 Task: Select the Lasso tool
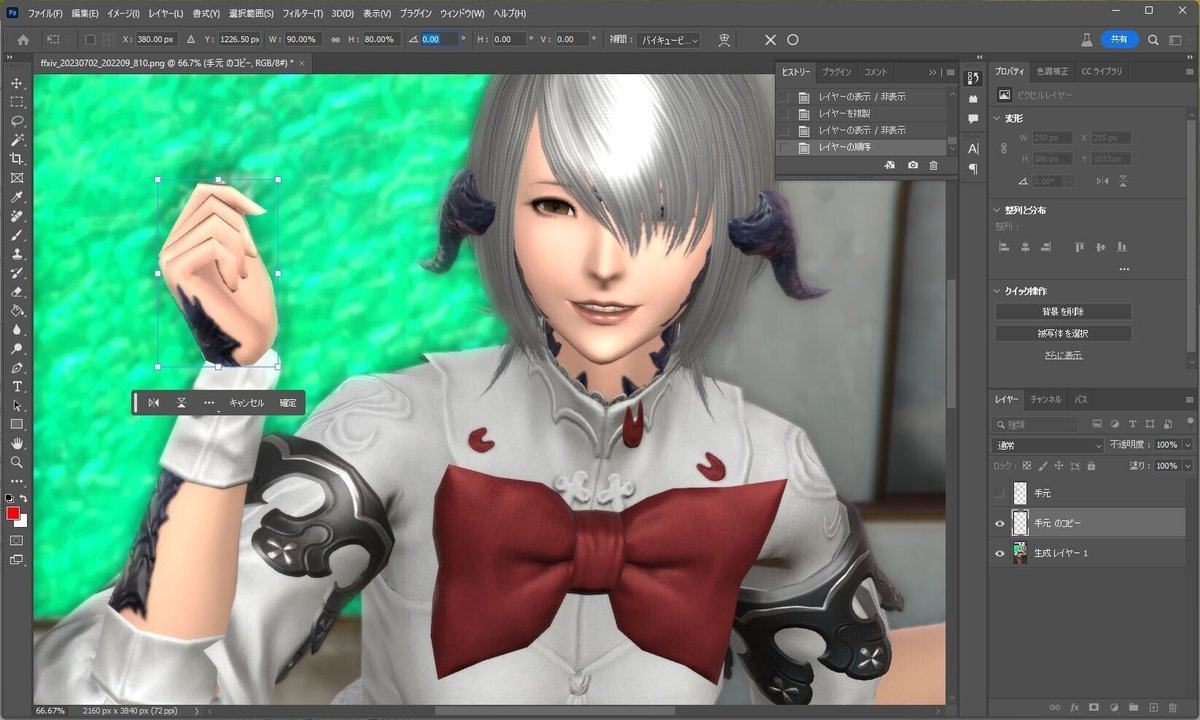pyautogui.click(x=17, y=121)
